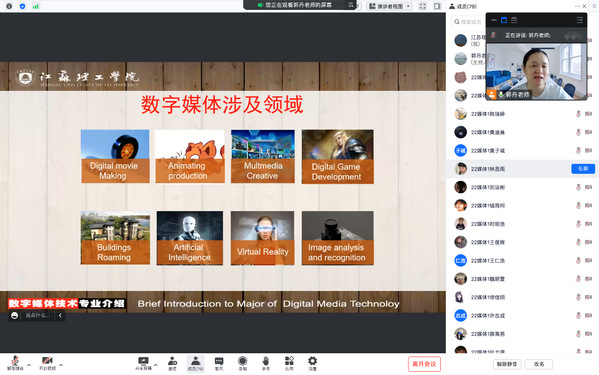Screen dimensions: 599x375
Task: Open the apps icon in toolbar
Action: pos(289,363)
